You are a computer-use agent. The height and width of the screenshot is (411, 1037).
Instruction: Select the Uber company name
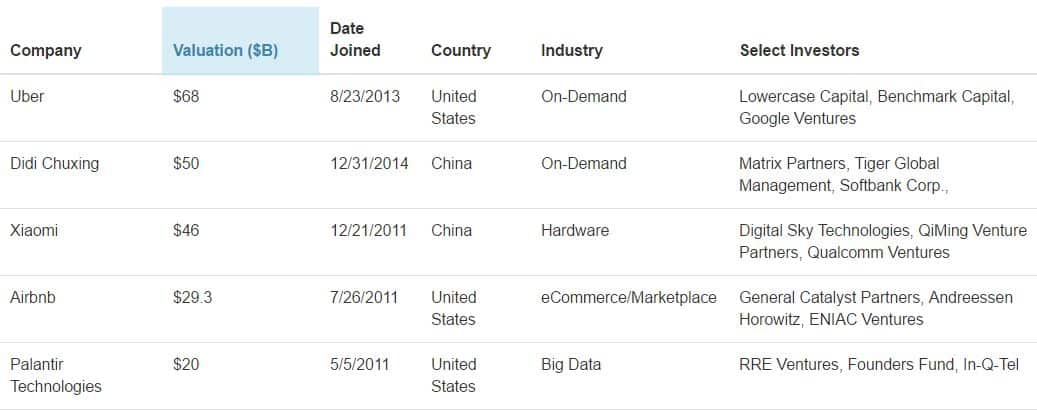pos(27,97)
